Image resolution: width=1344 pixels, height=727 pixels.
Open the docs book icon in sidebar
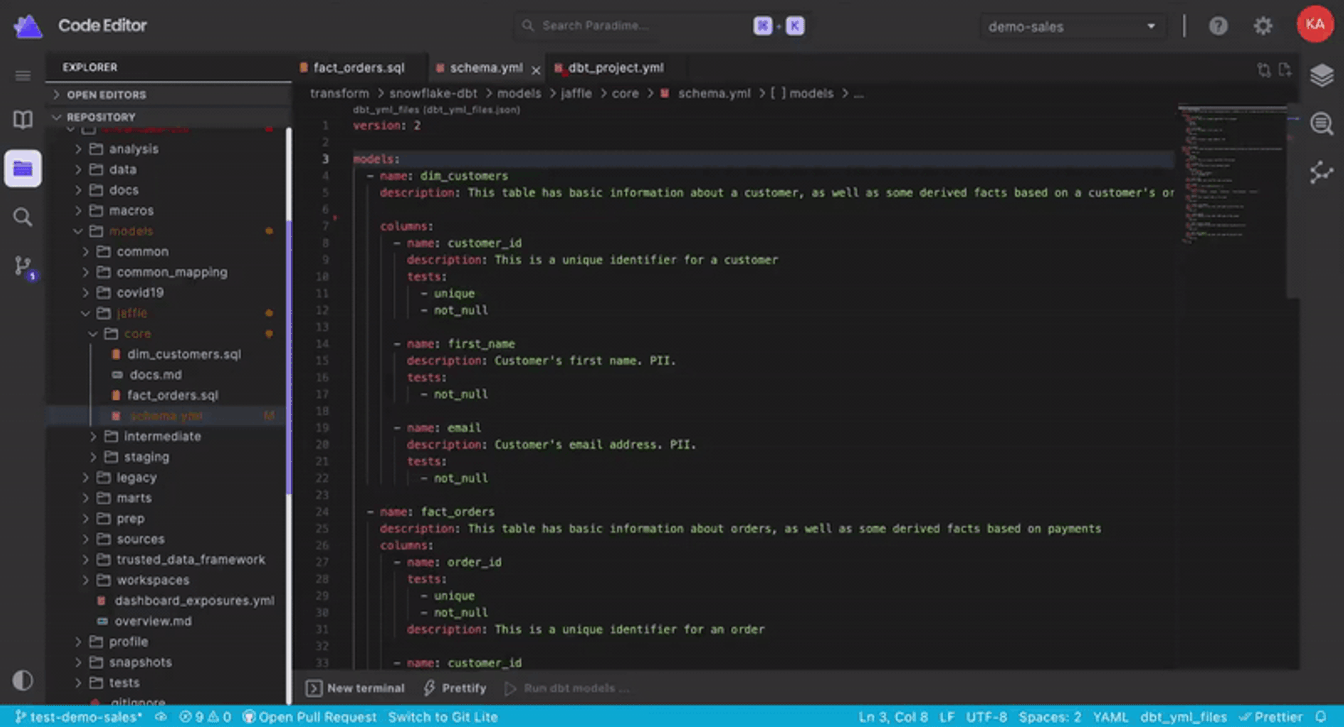(22, 120)
